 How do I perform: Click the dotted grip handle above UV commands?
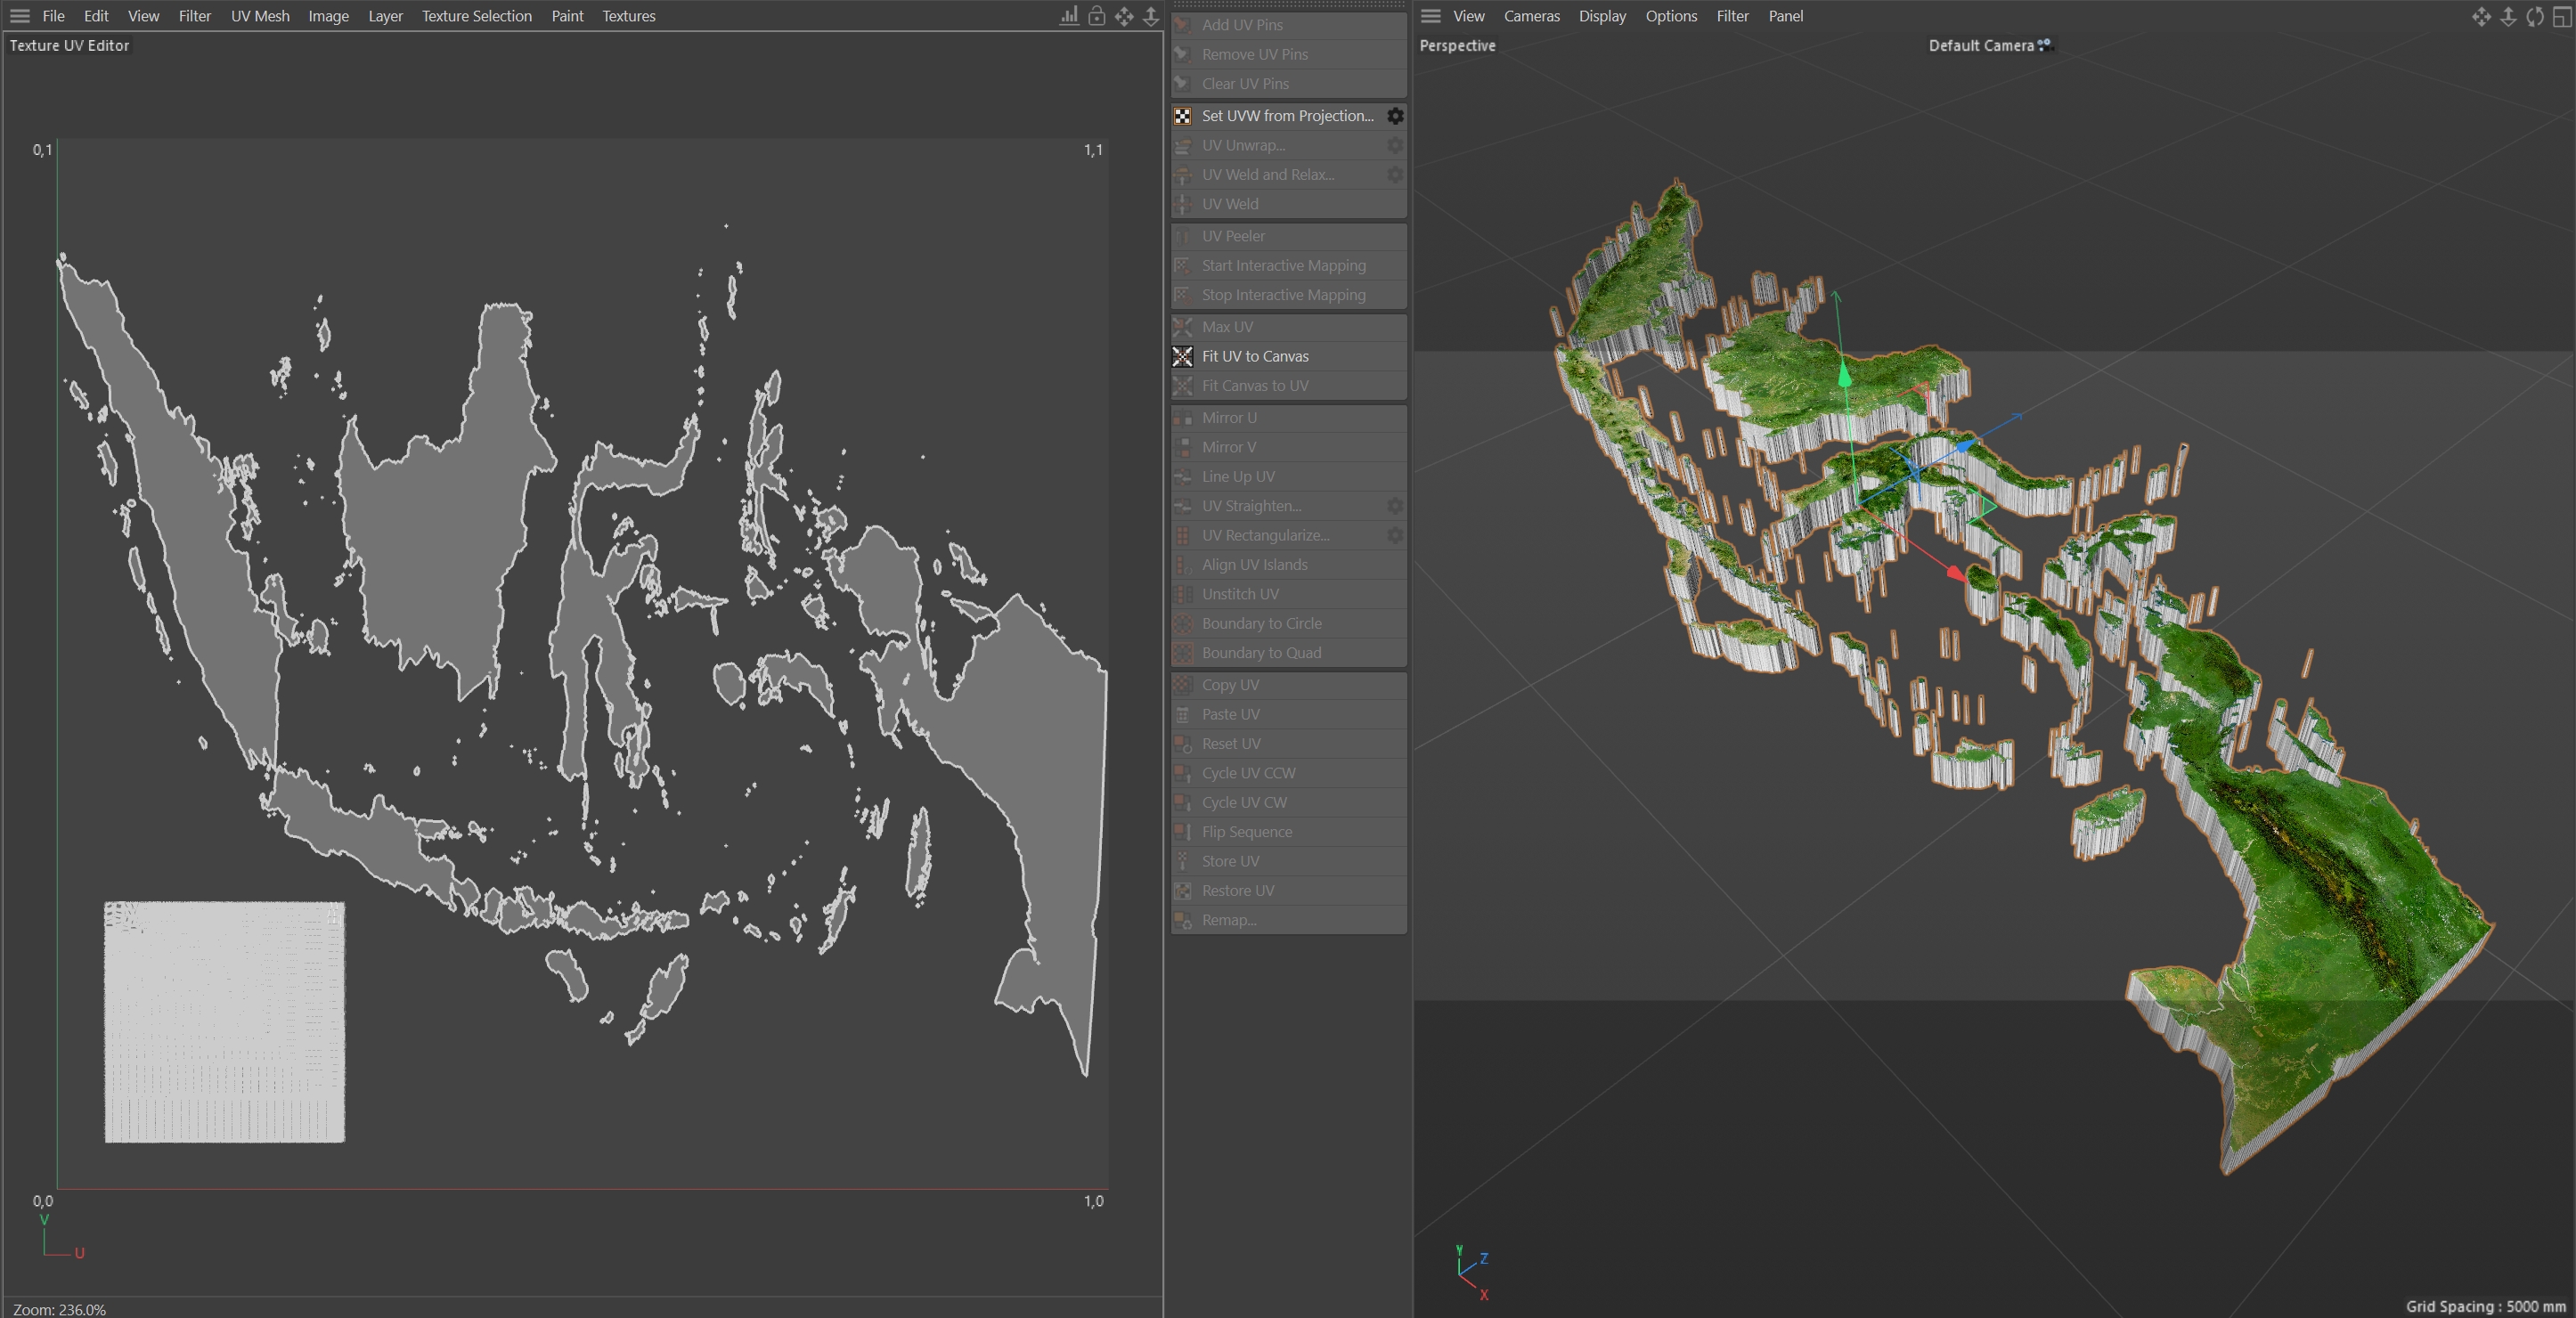coord(1288,5)
